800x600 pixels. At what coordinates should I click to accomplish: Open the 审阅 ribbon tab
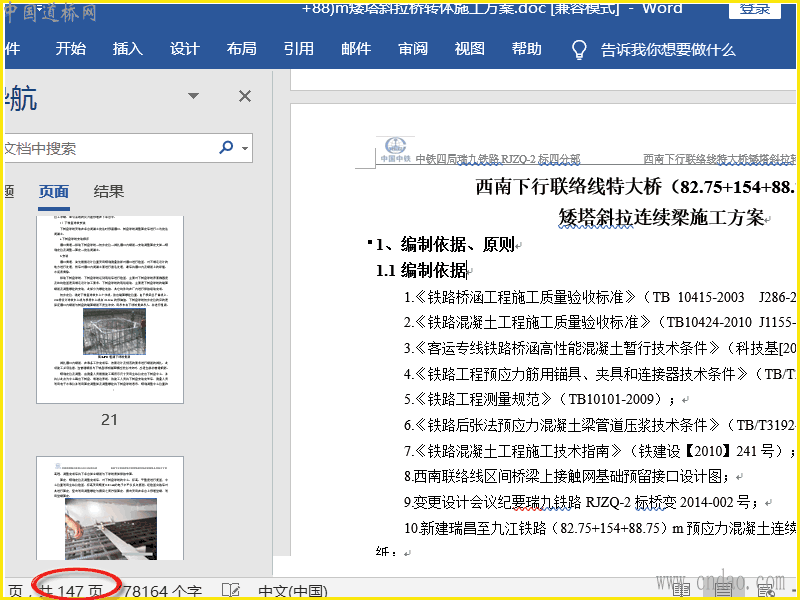(413, 49)
